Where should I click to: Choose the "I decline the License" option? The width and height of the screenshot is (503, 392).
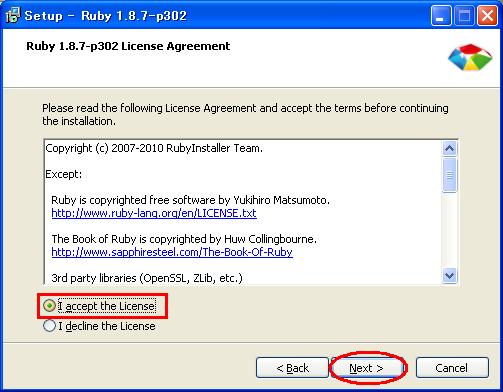49,326
